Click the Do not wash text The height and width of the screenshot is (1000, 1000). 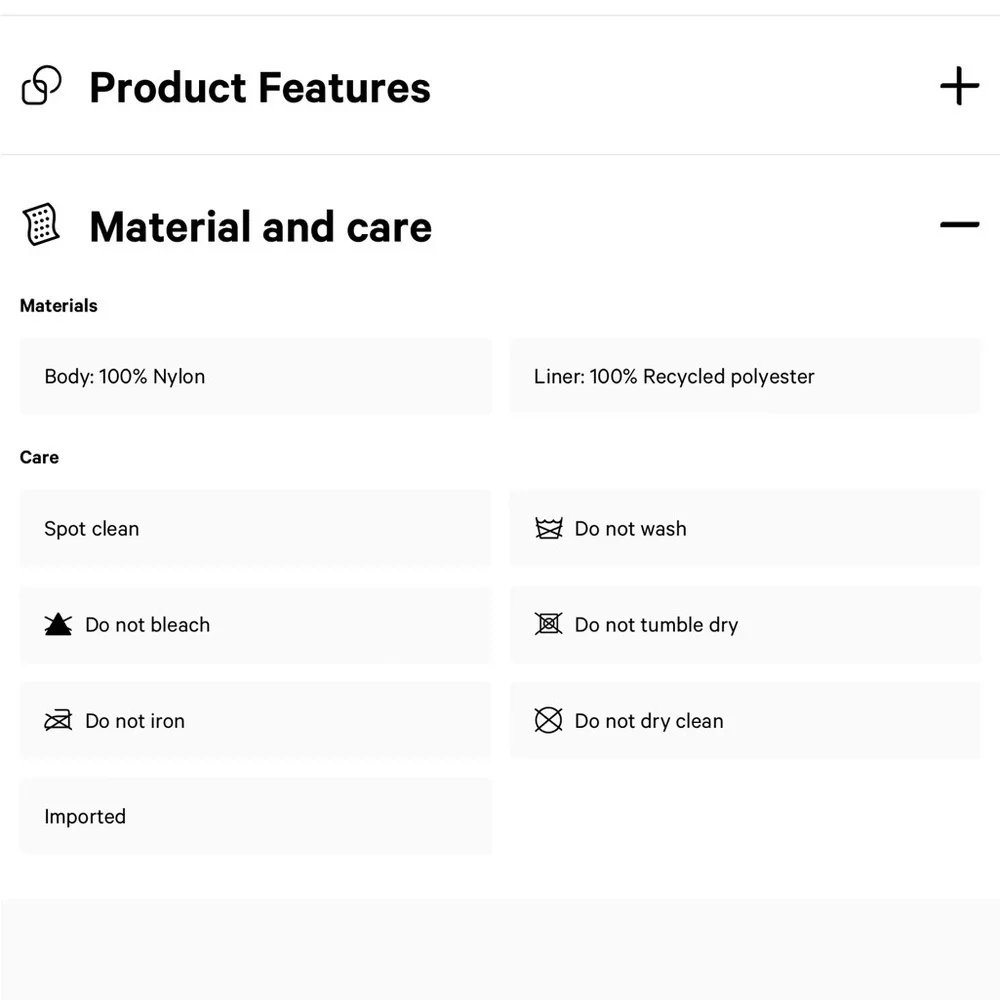coord(631,529)
